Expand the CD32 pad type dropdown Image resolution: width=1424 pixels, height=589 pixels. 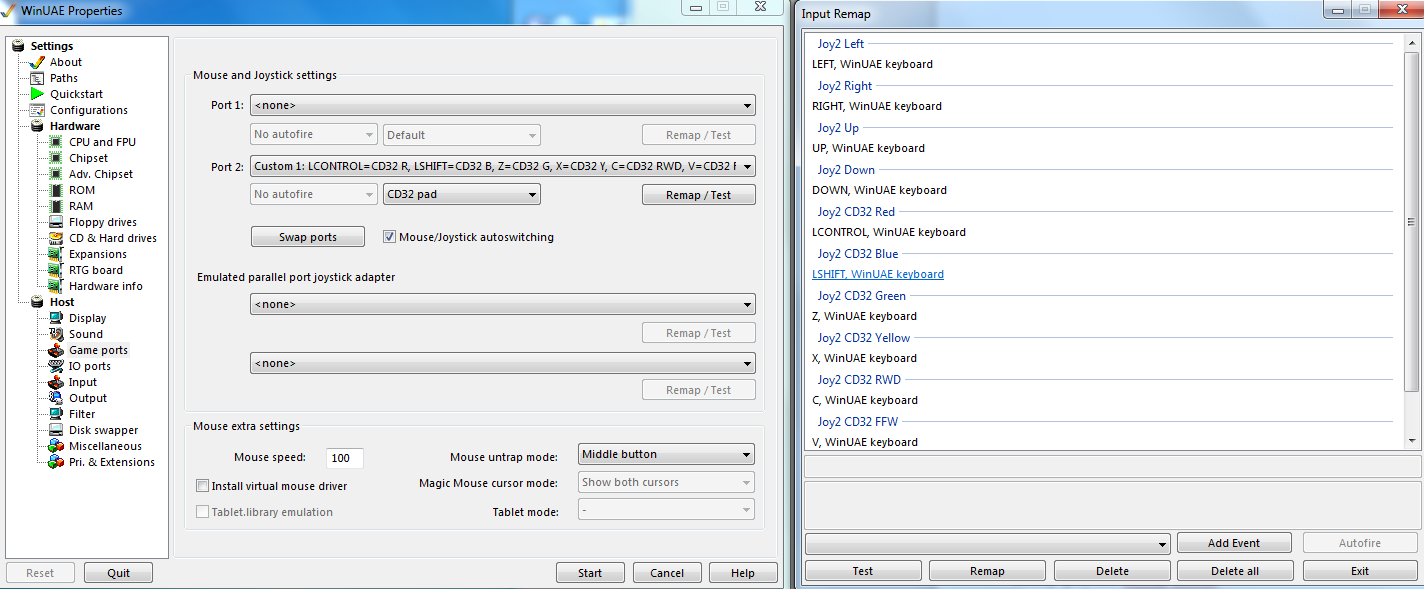[x=462, y=194]
